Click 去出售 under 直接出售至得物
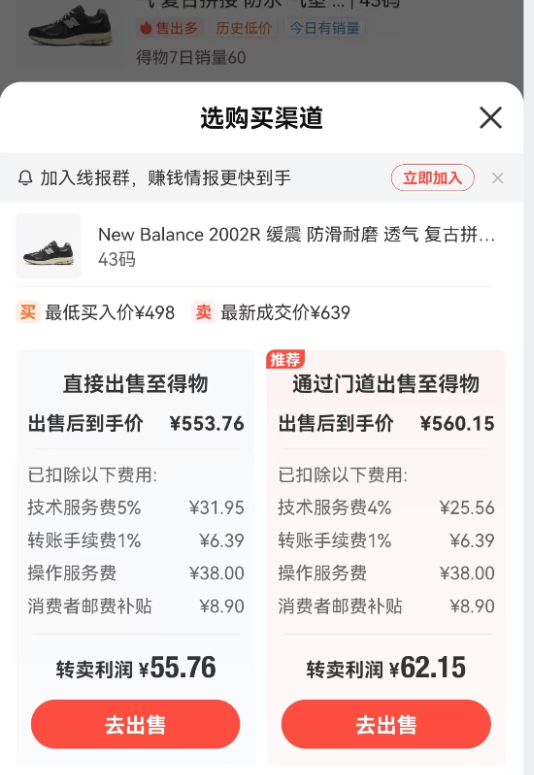This screenshot has width=534, height=775. pos(135,724)
